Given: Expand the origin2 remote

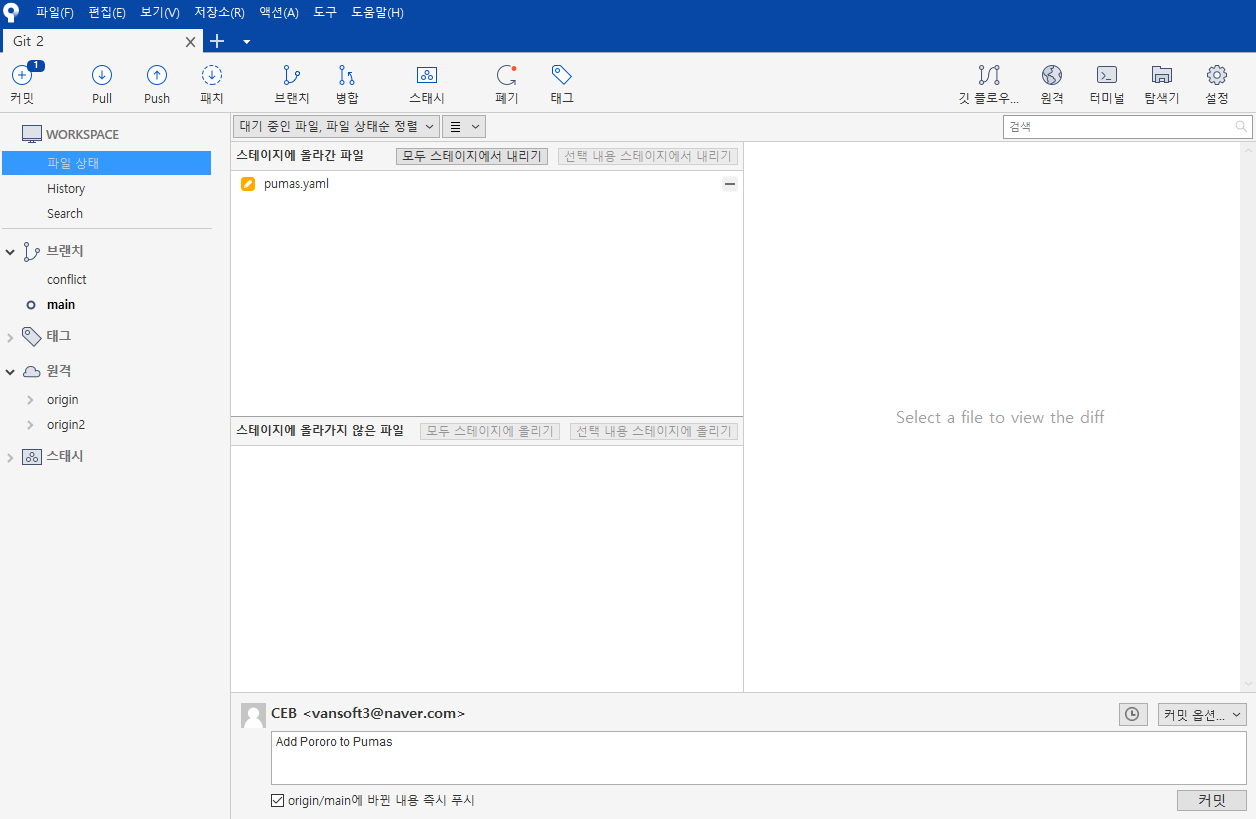Looking at the screenshot, I should [31, 425].
